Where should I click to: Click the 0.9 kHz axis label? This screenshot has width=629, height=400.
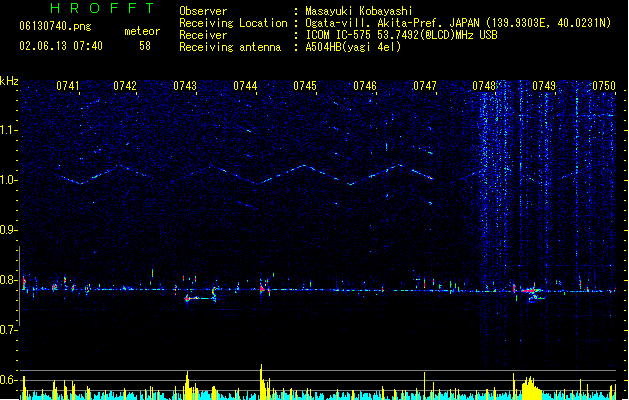tap(9, 230)
